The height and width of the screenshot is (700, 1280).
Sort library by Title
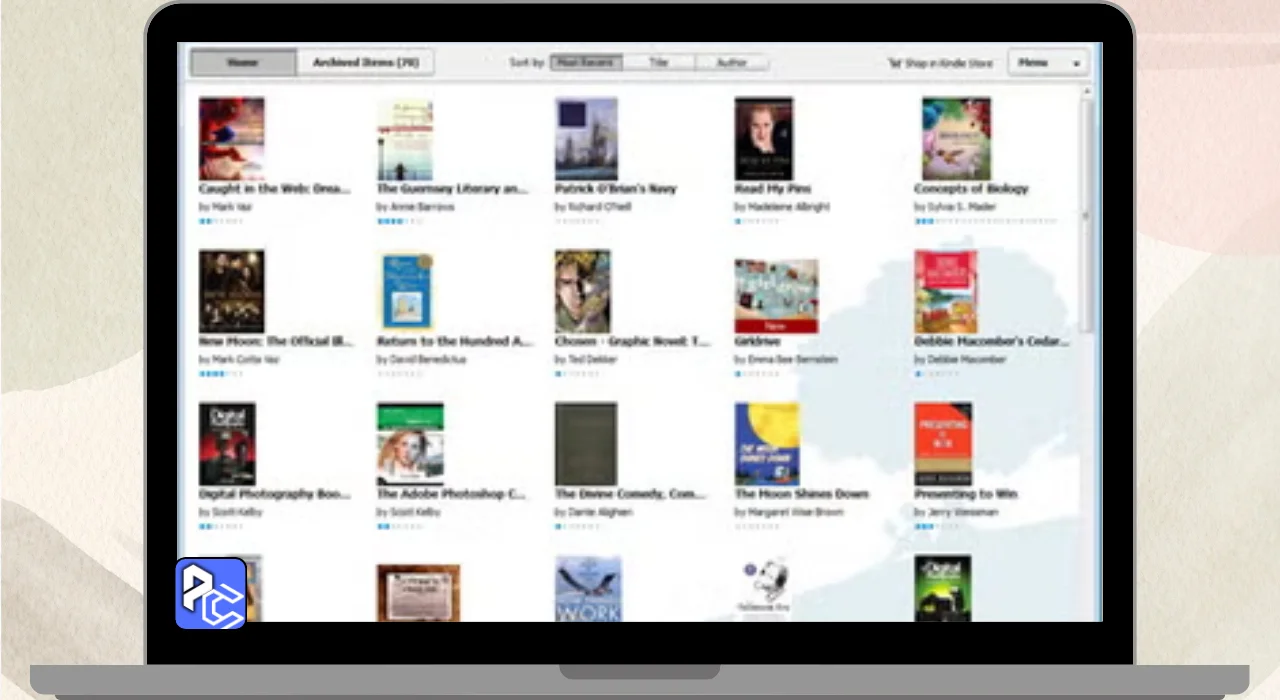658,62
